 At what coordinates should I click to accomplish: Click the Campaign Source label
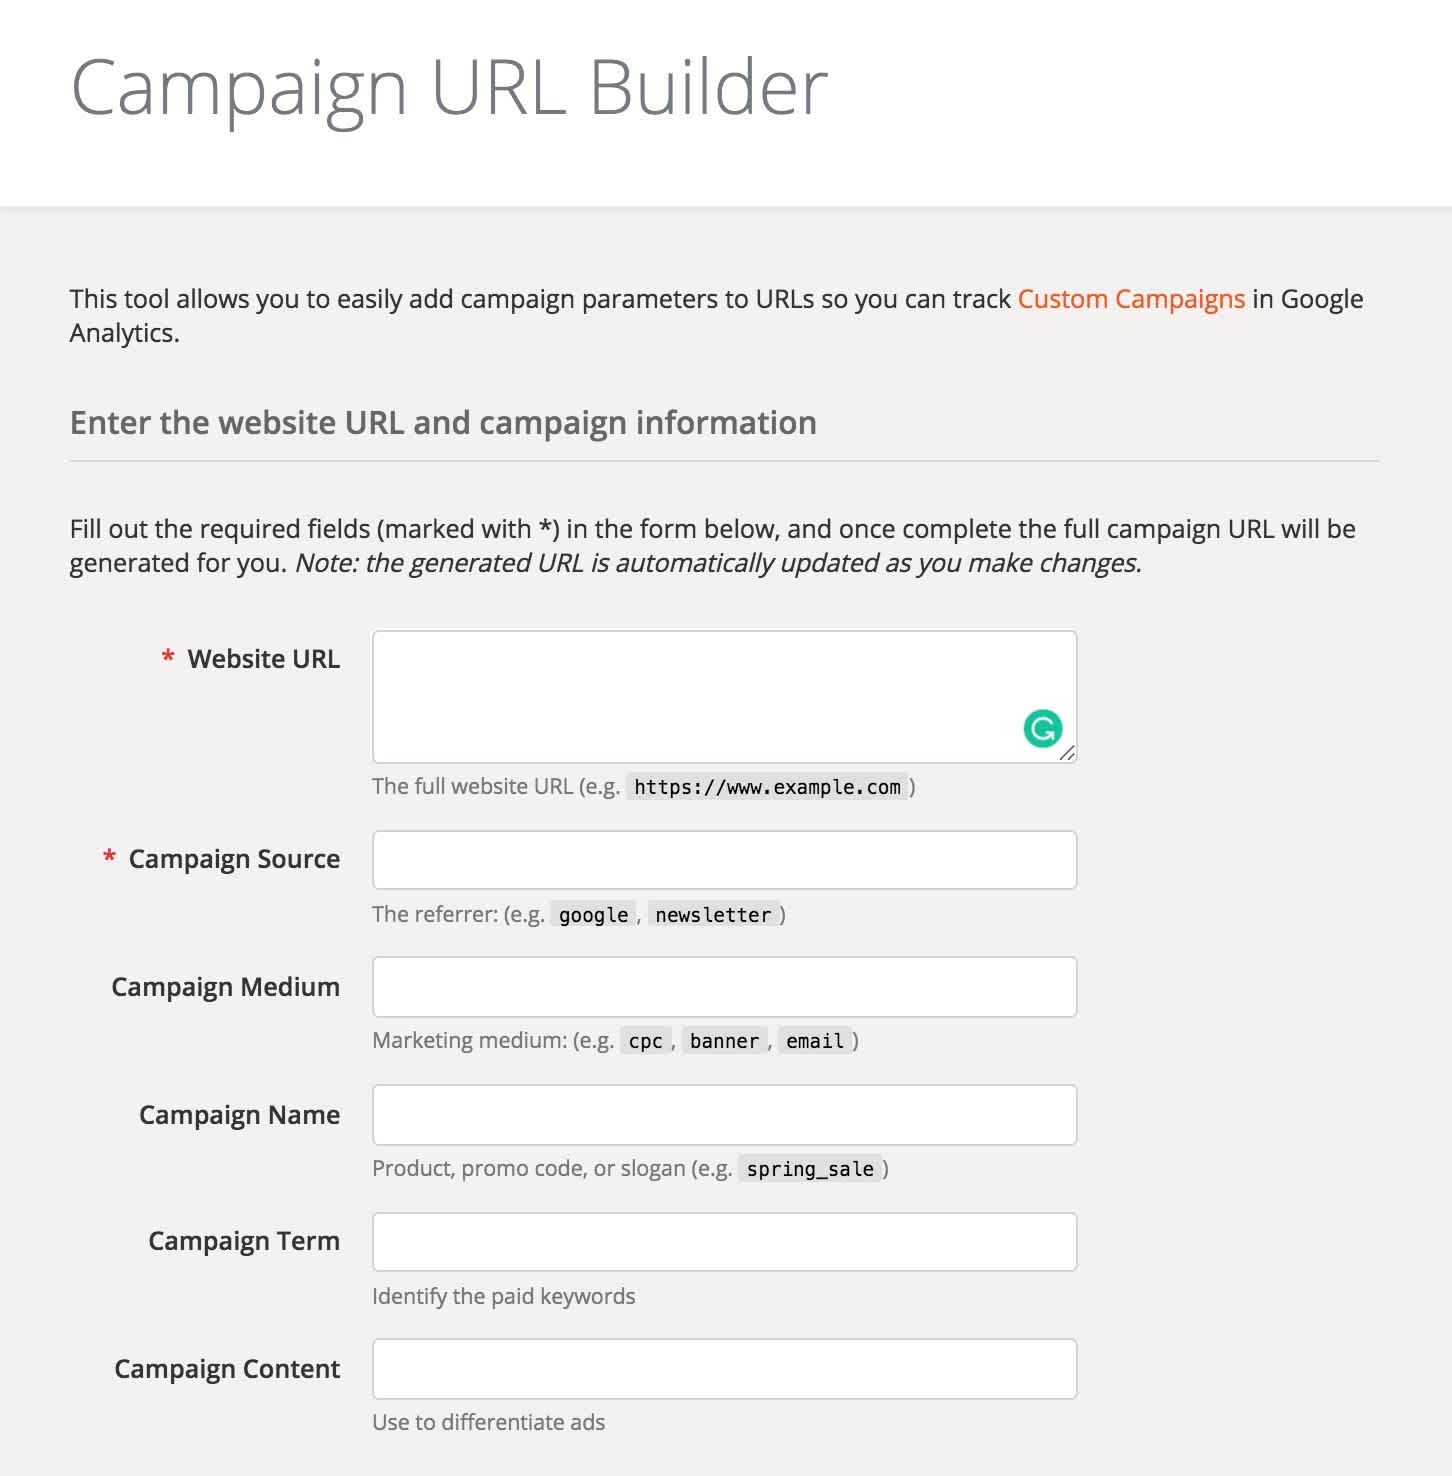point(234,860)
